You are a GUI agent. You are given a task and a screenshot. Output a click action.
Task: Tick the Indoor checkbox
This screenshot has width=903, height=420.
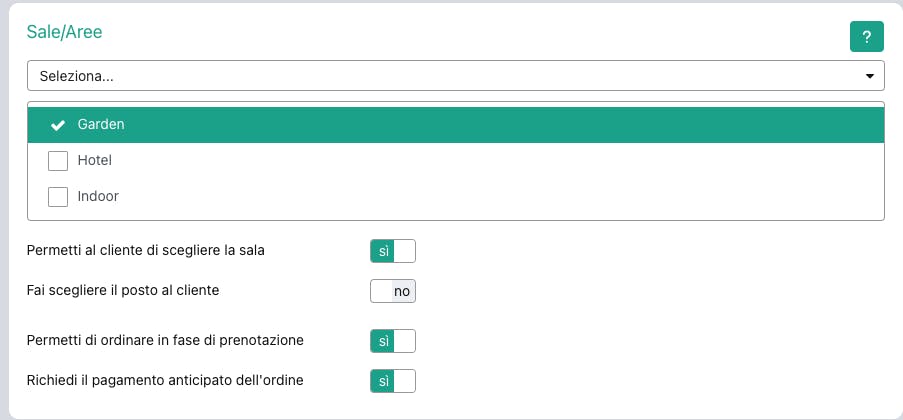tap(58, 197)
